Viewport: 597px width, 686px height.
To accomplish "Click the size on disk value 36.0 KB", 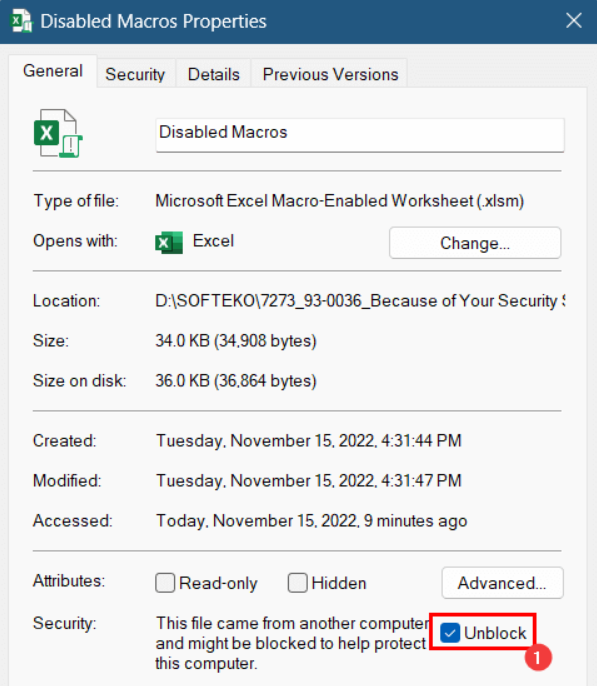I will pos(236,381).
